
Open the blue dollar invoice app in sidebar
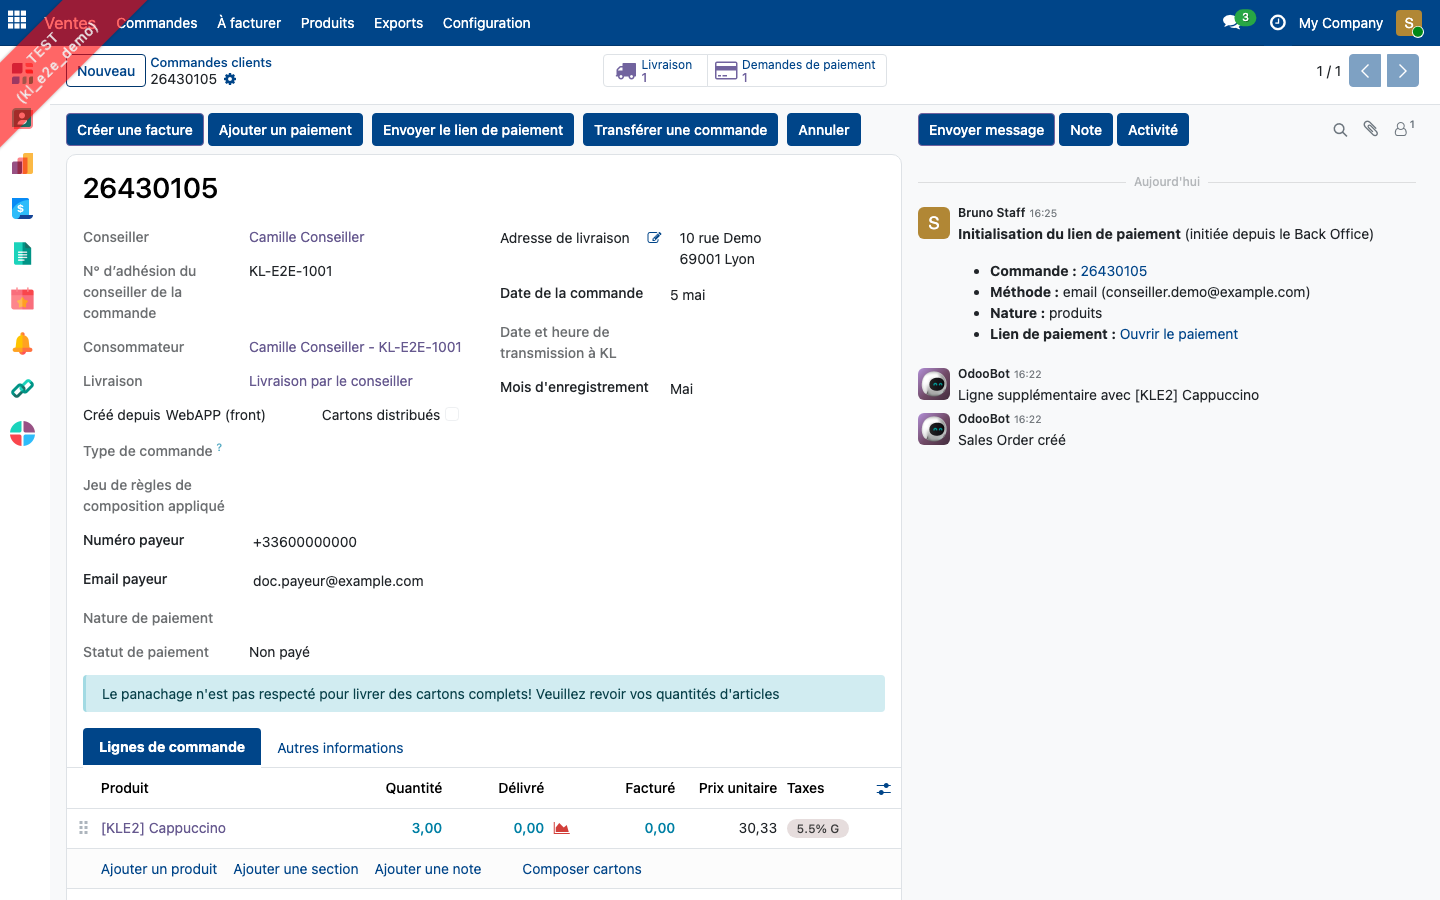coord(22,208)
